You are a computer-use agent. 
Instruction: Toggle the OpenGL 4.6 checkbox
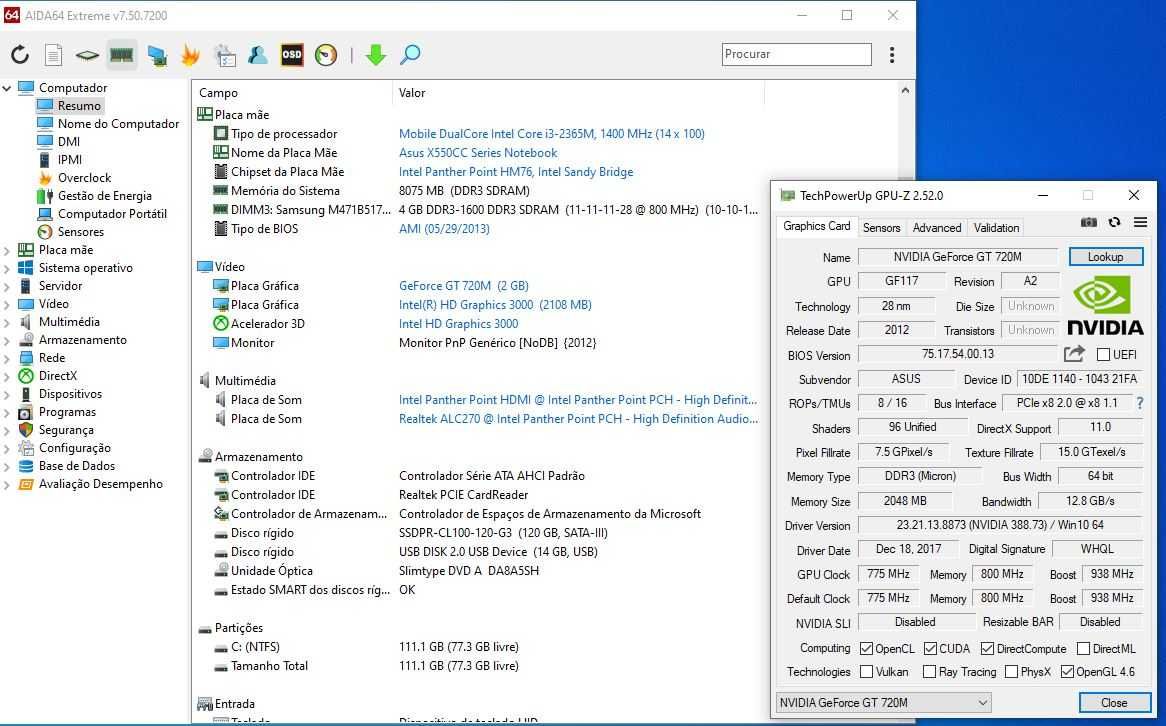pyautogui.click(x=1067, y=672)
